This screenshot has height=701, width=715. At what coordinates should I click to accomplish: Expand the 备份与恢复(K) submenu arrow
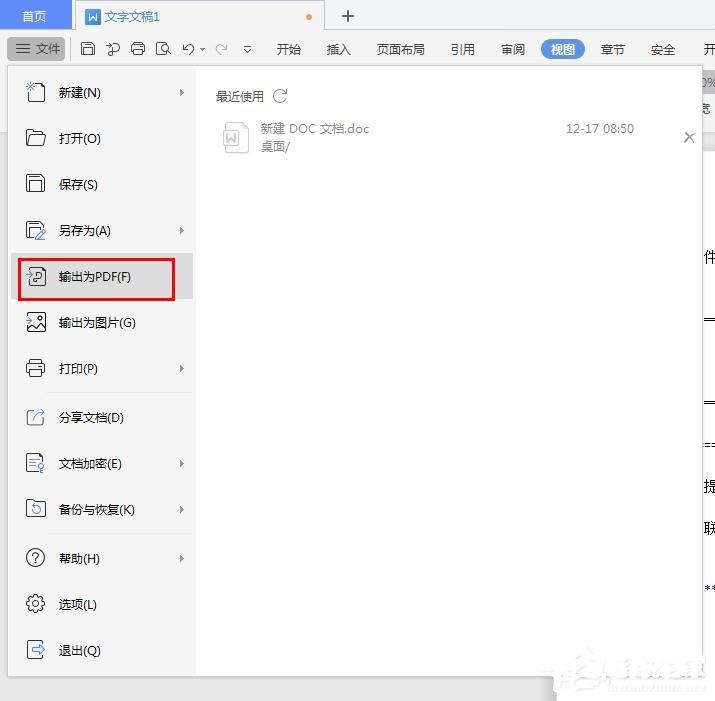click(x=181, y=509)
